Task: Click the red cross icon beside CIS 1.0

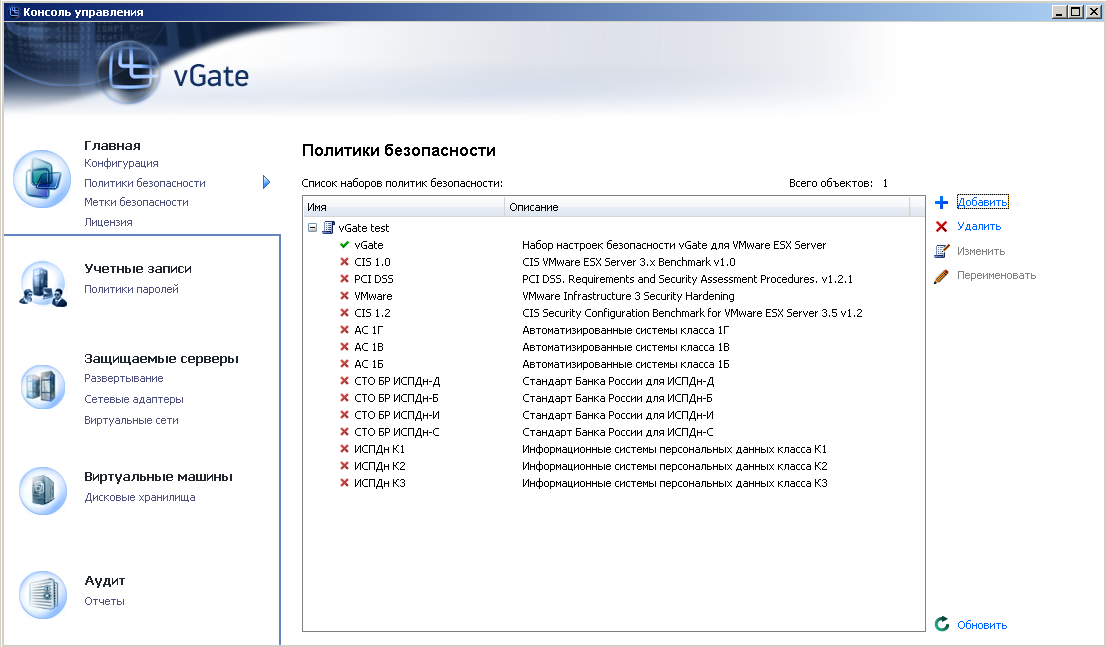Action: [344, 262]
